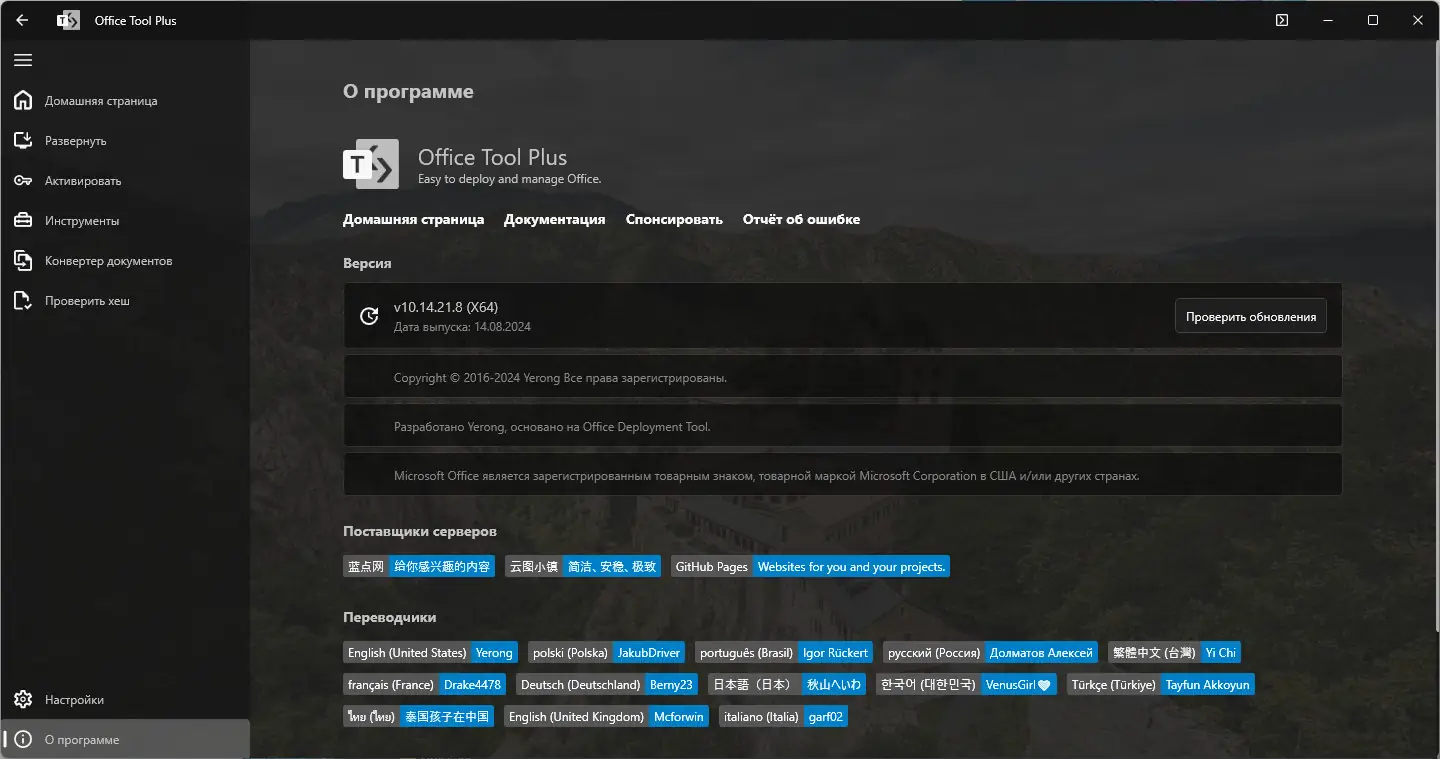Viewport: 1440px width, 759px height.
Task: Open the Домашняя страница link under logo
Action: 413,219
